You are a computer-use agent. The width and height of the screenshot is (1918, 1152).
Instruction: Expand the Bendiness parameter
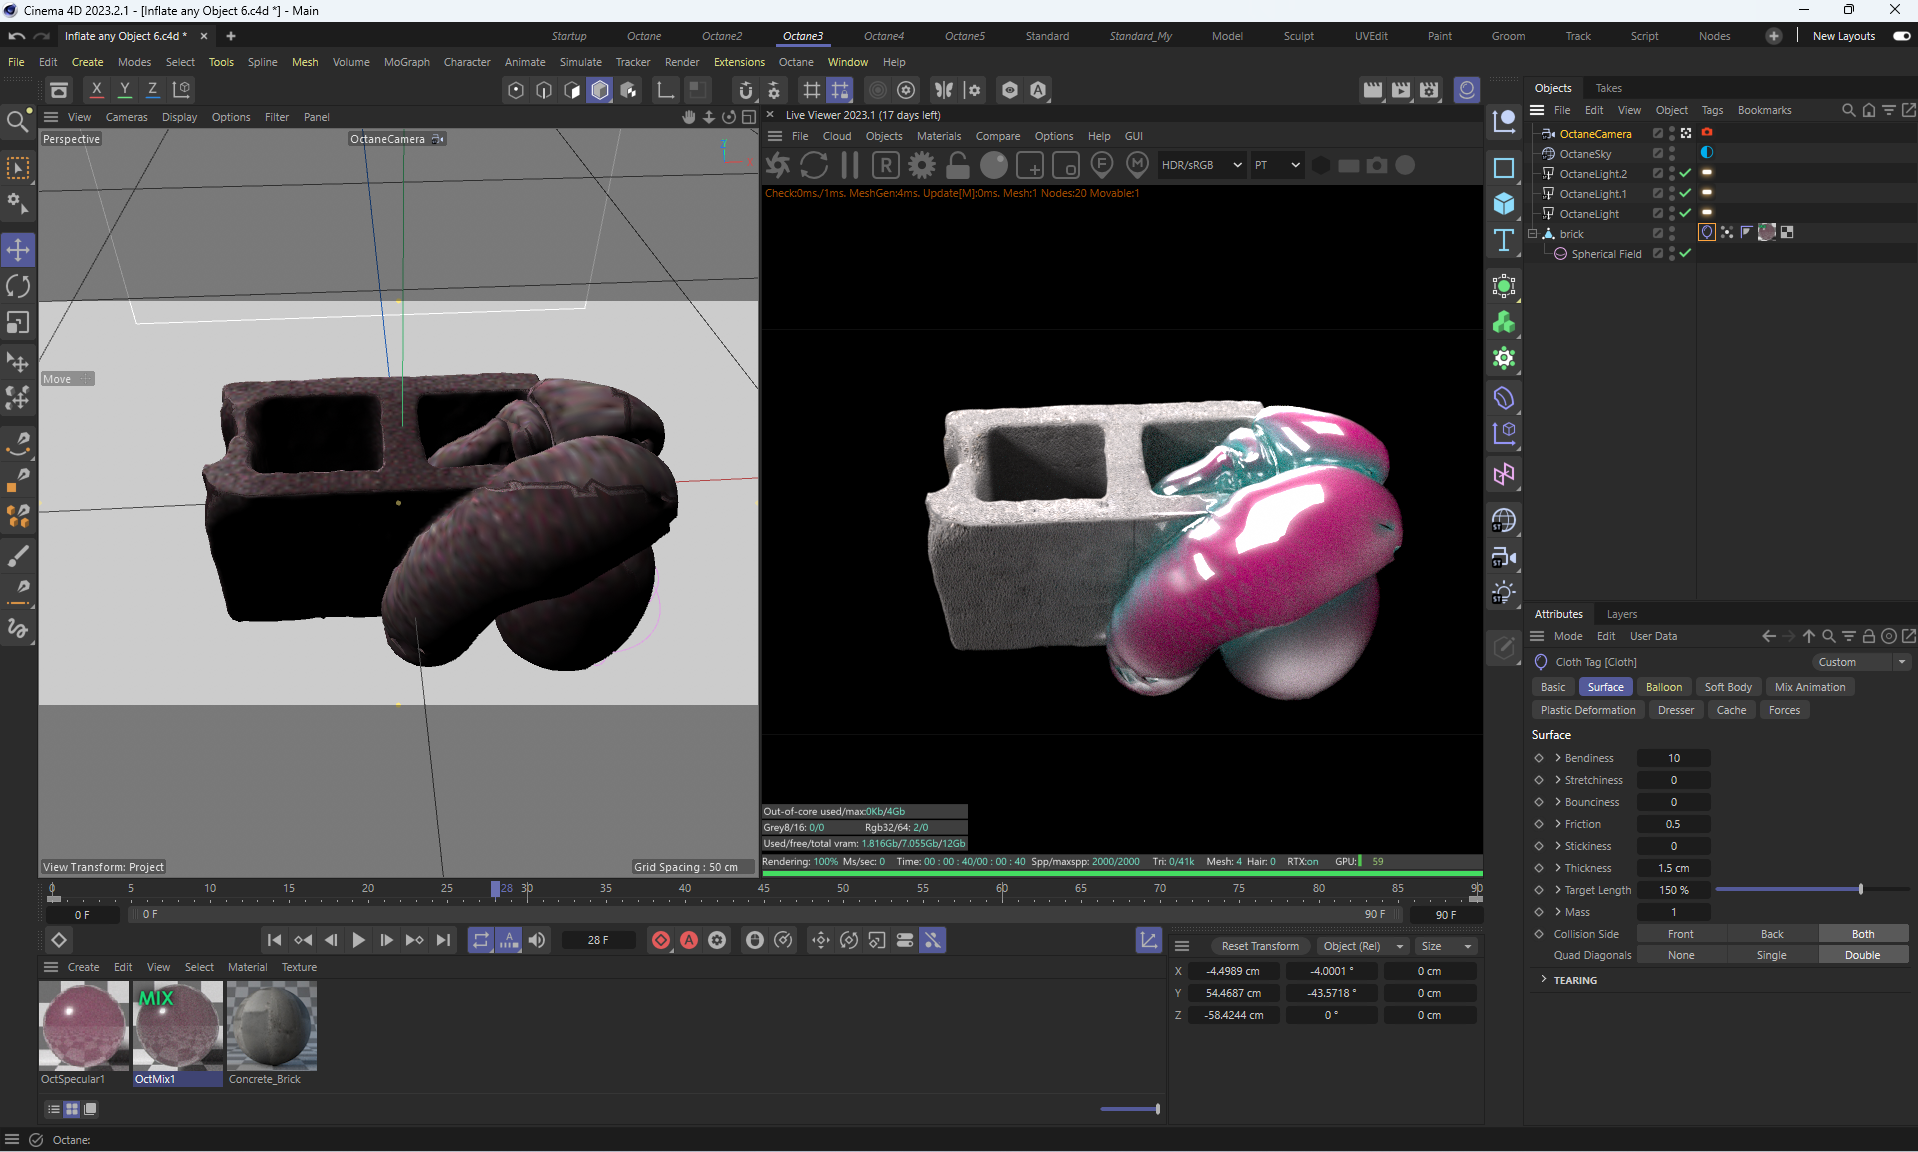click(x=1558, y=758)
